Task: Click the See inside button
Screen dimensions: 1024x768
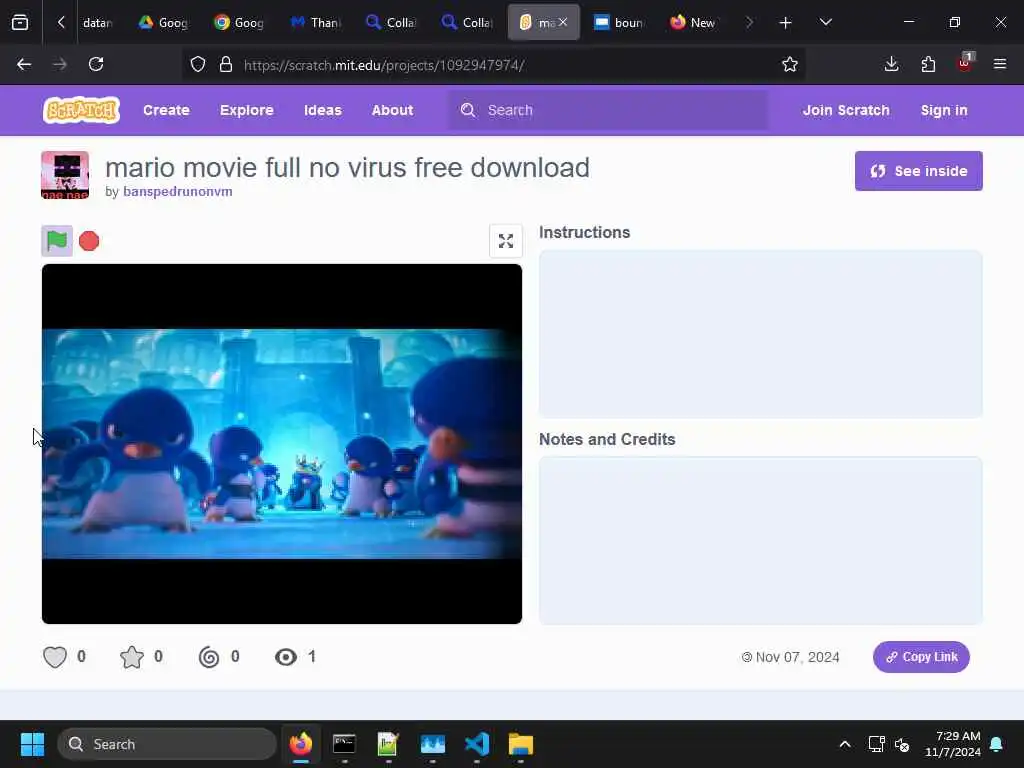Action: [919, 171]
